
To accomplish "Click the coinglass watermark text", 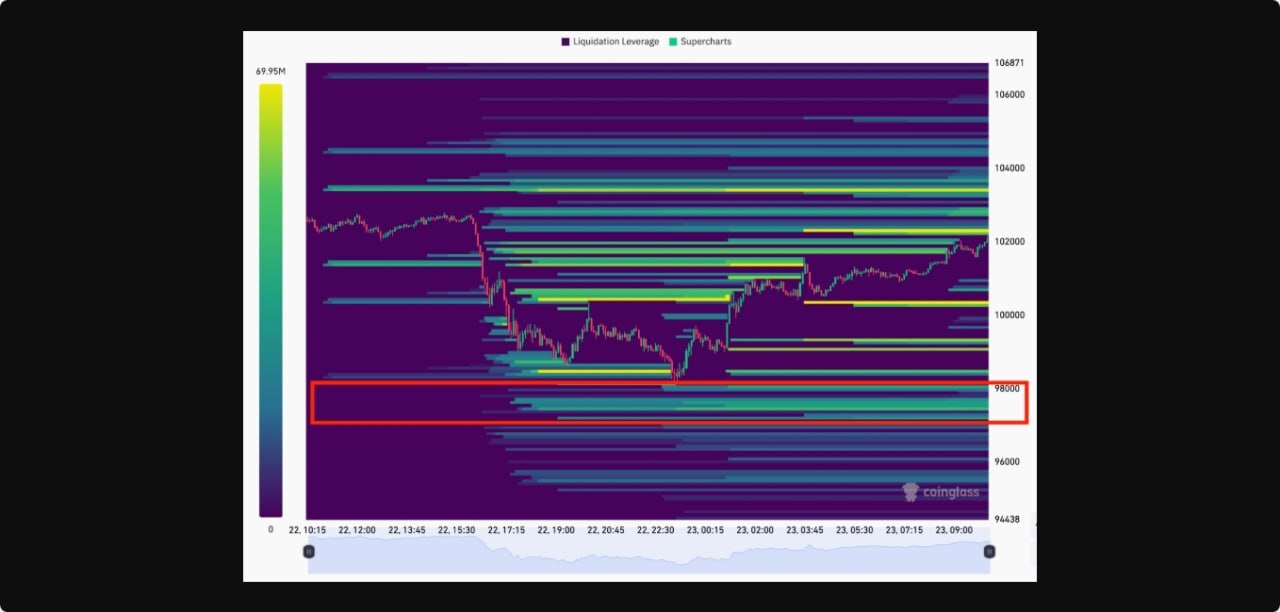I will tap(951, 492).
